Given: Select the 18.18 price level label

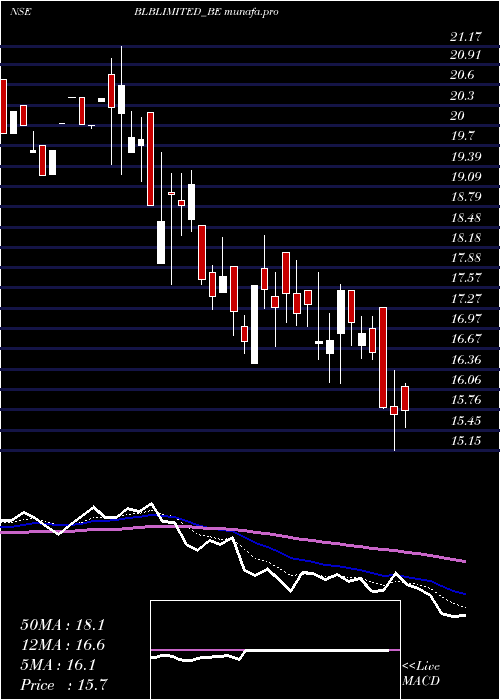Looking at the screenshot, I should (x=466, y=238).
